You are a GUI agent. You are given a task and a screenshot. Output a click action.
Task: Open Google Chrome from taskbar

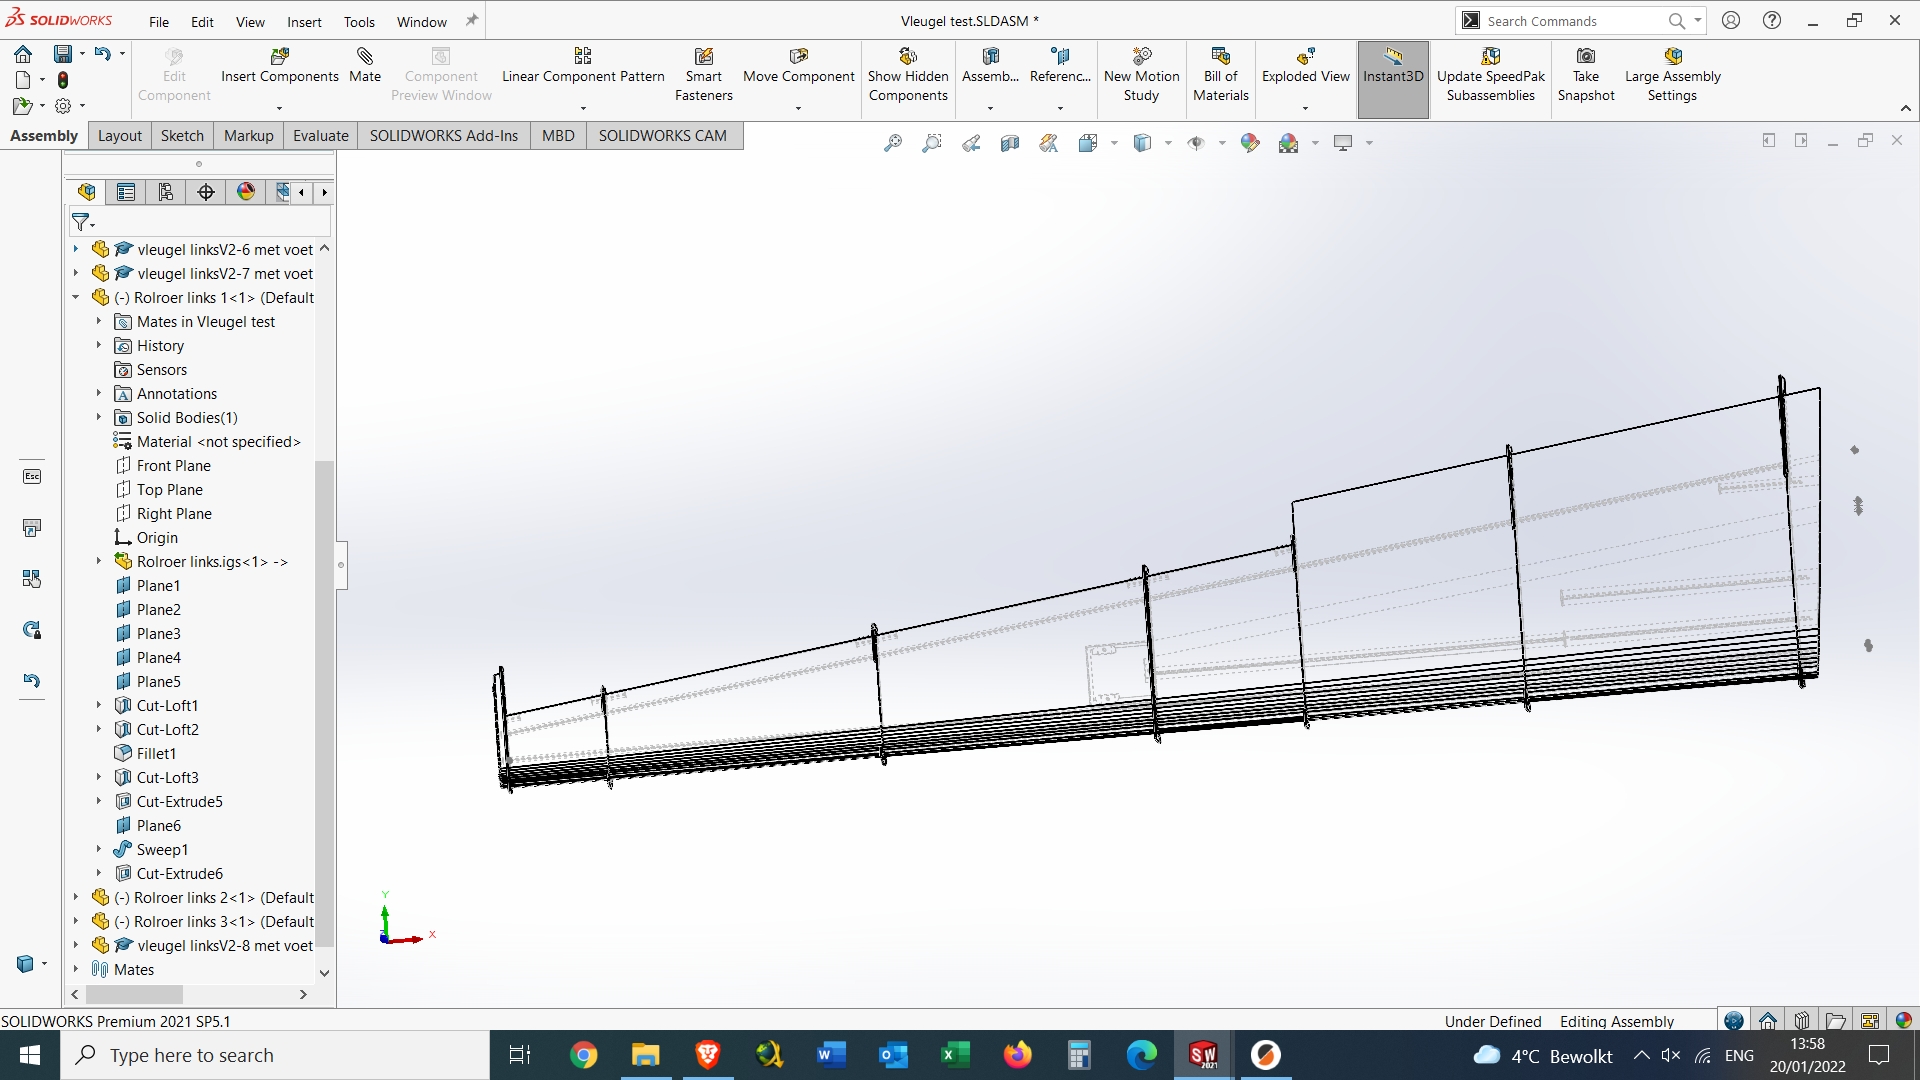pos(584,1055)
